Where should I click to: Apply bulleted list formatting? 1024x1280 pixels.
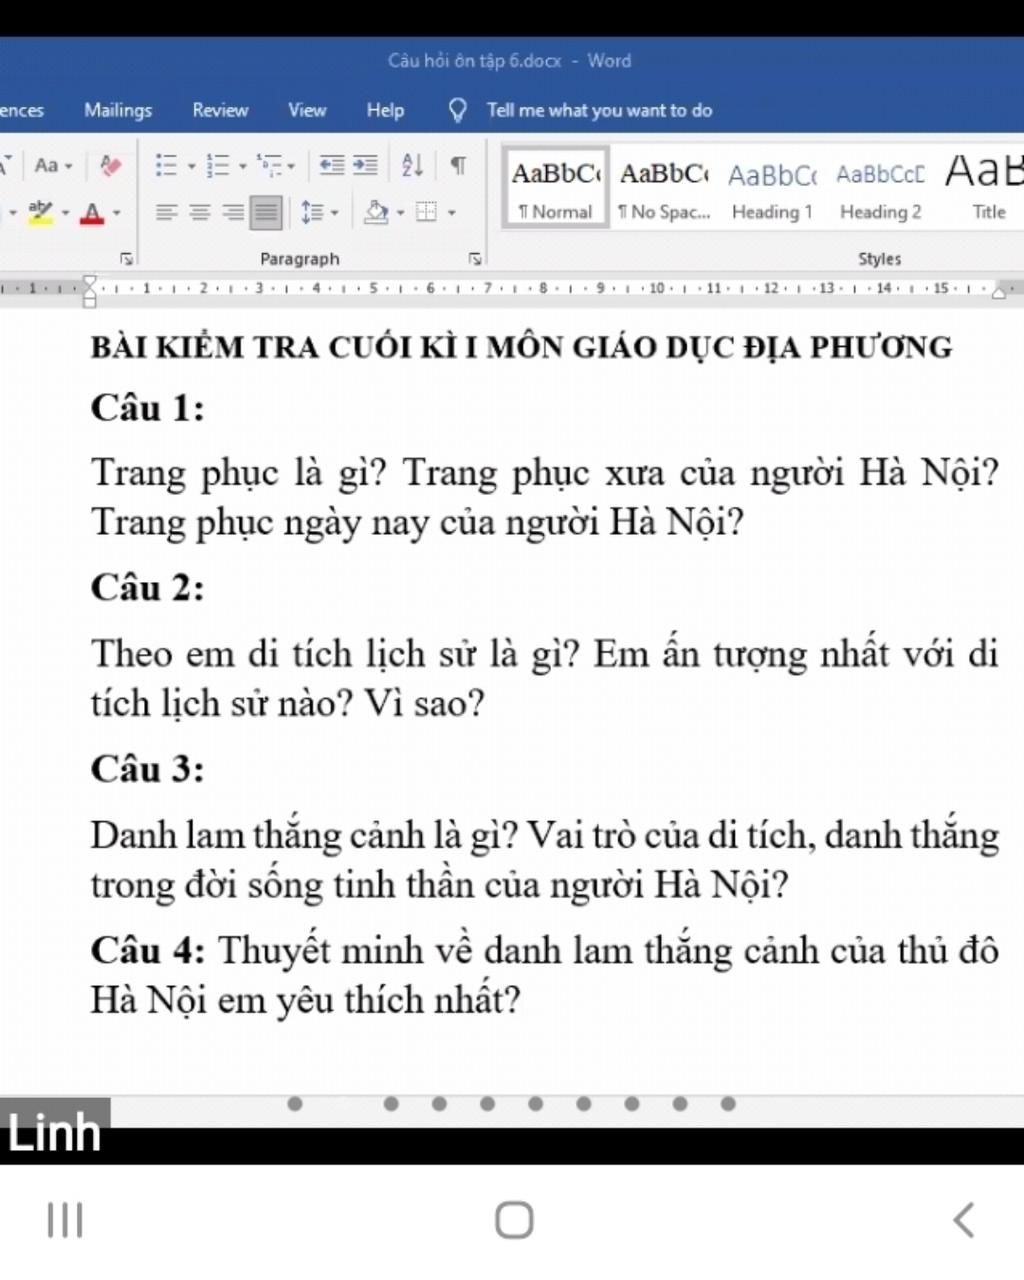[x=166, y=165]
